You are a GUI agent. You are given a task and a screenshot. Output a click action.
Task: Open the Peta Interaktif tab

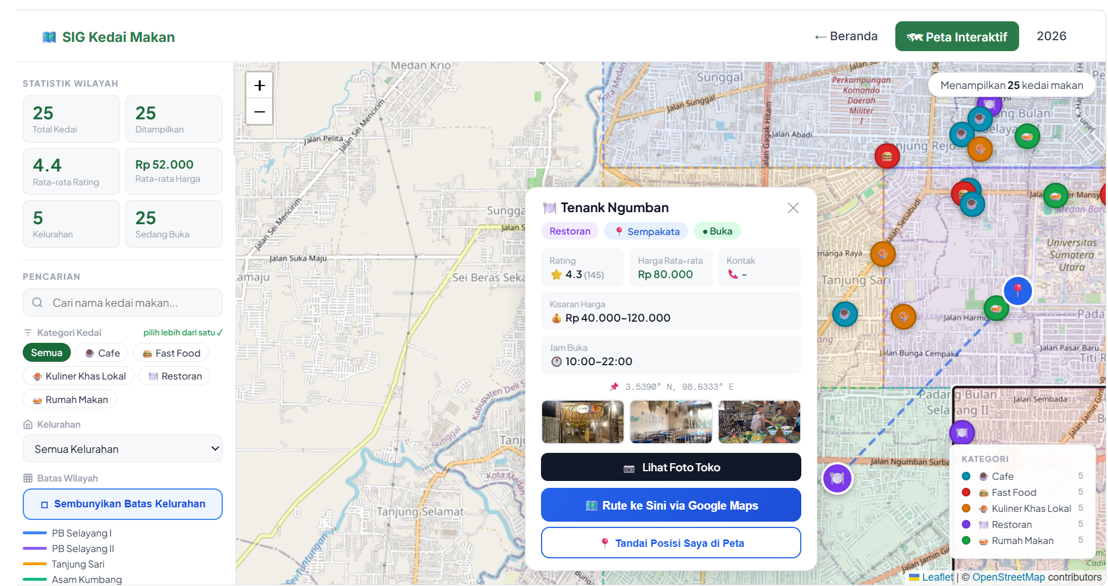coord(957,37)
